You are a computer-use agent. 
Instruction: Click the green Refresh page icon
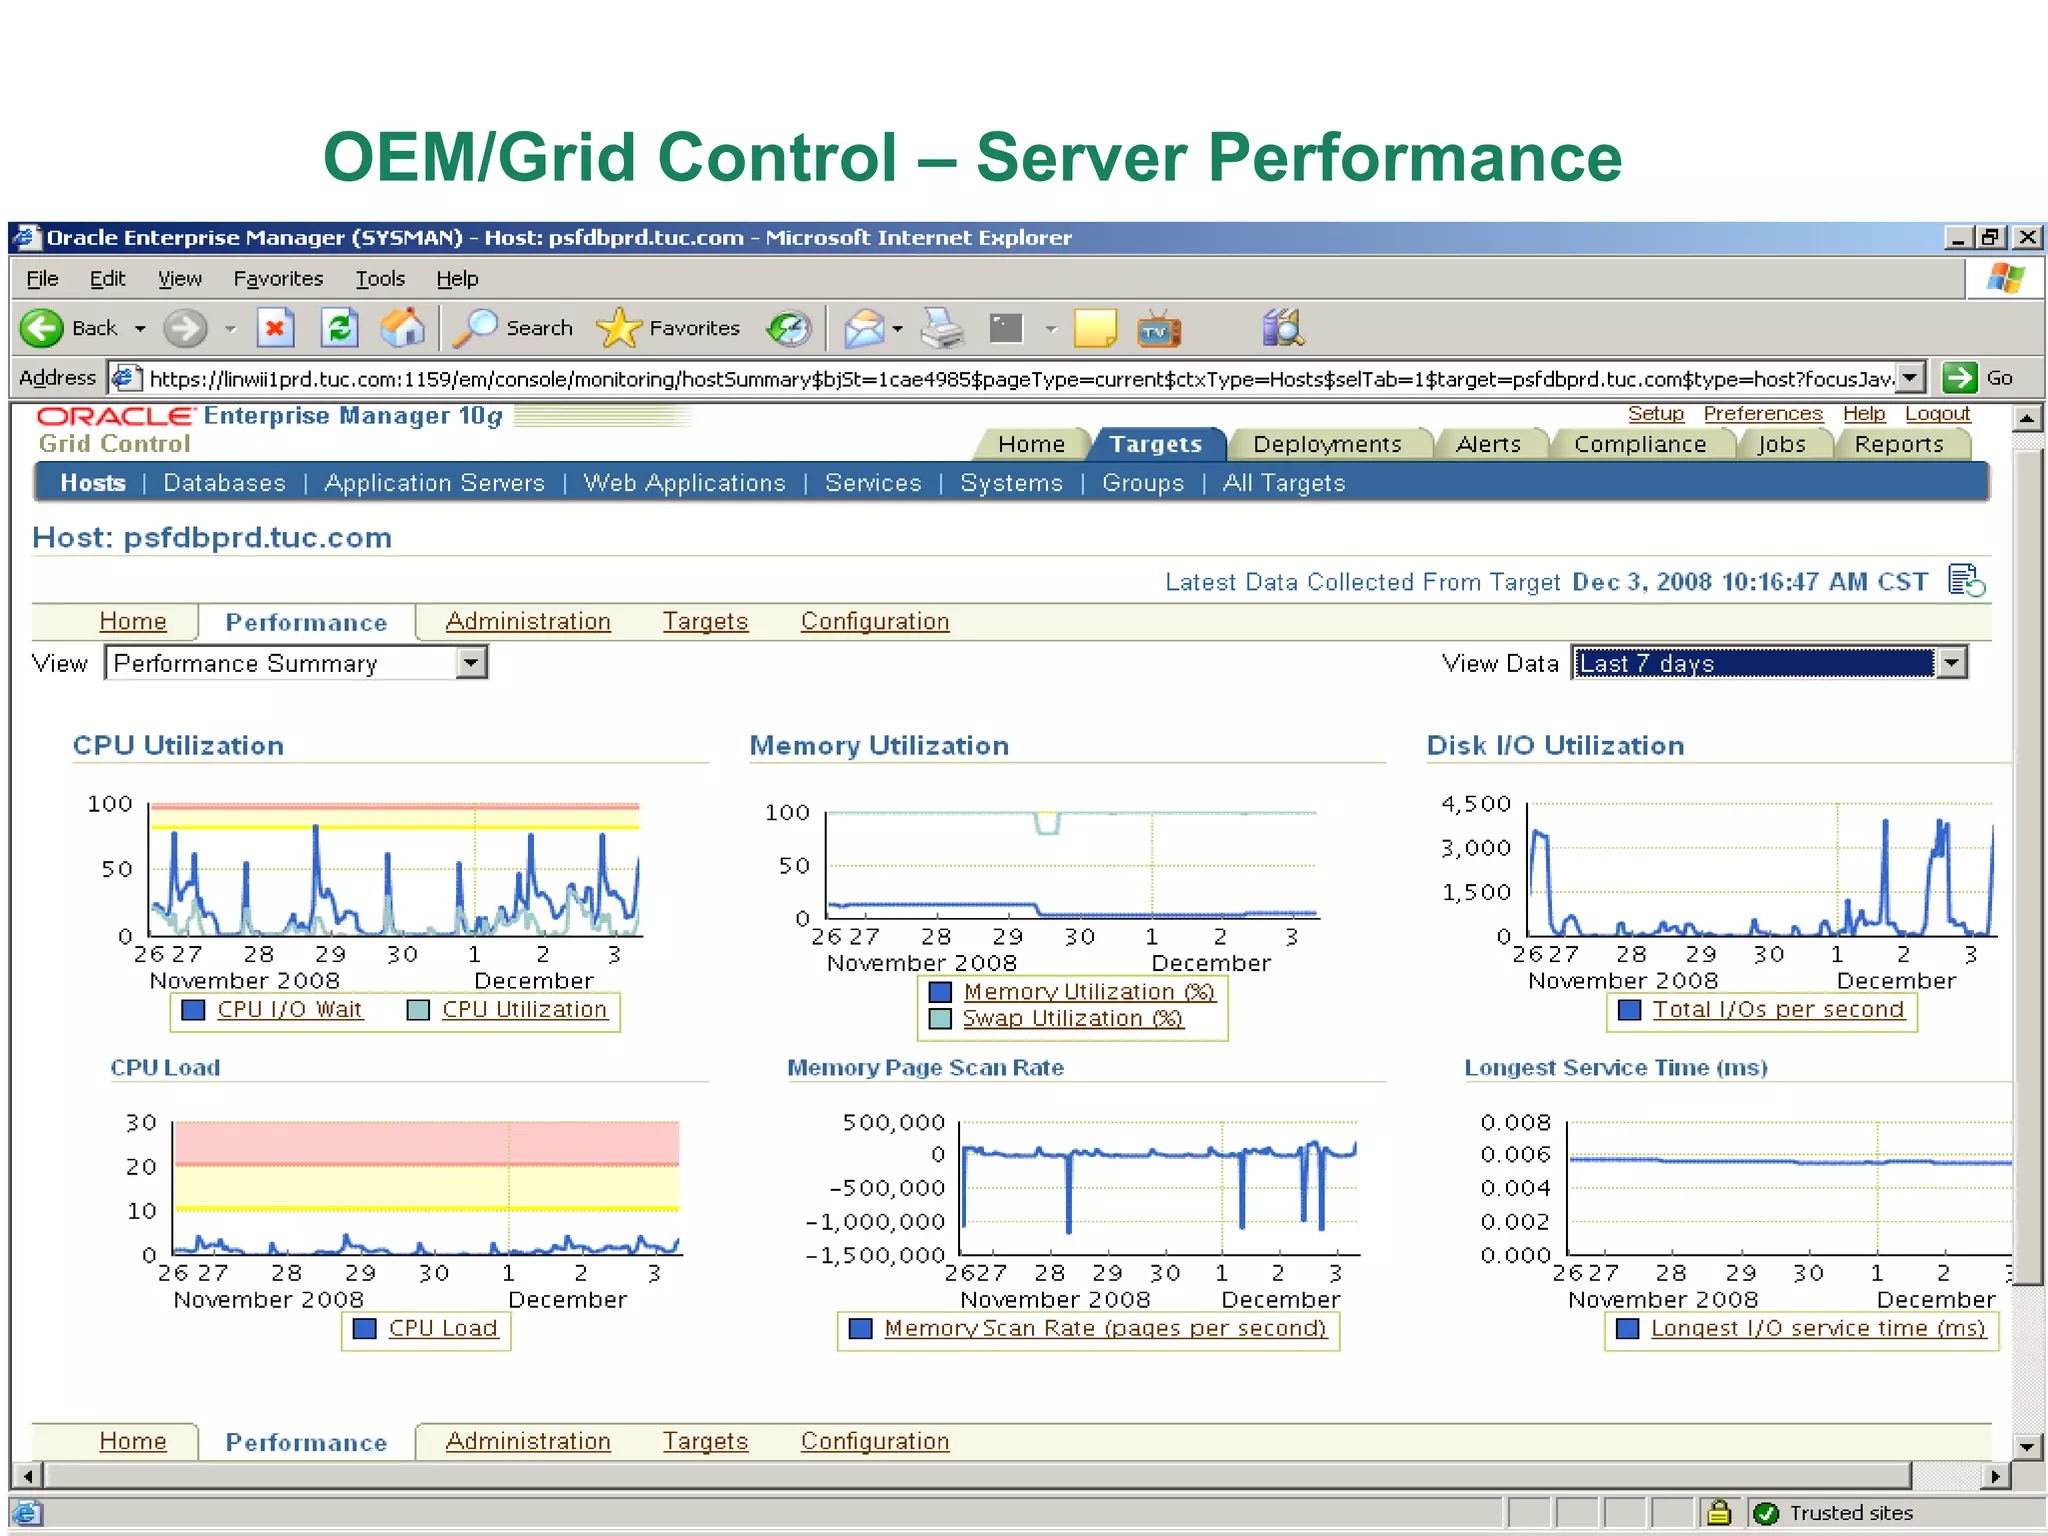340,328
